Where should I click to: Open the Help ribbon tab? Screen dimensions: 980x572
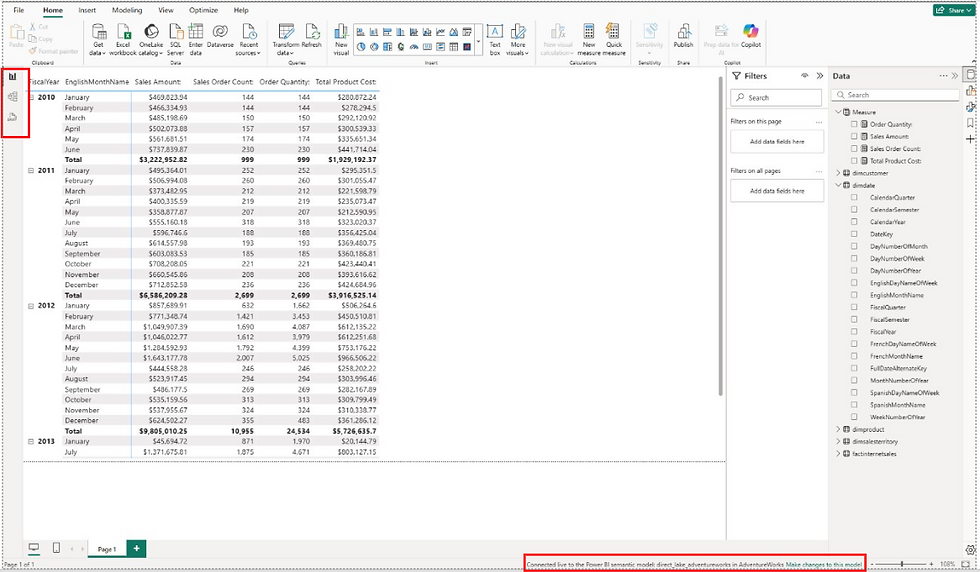[x=241, y=10]
